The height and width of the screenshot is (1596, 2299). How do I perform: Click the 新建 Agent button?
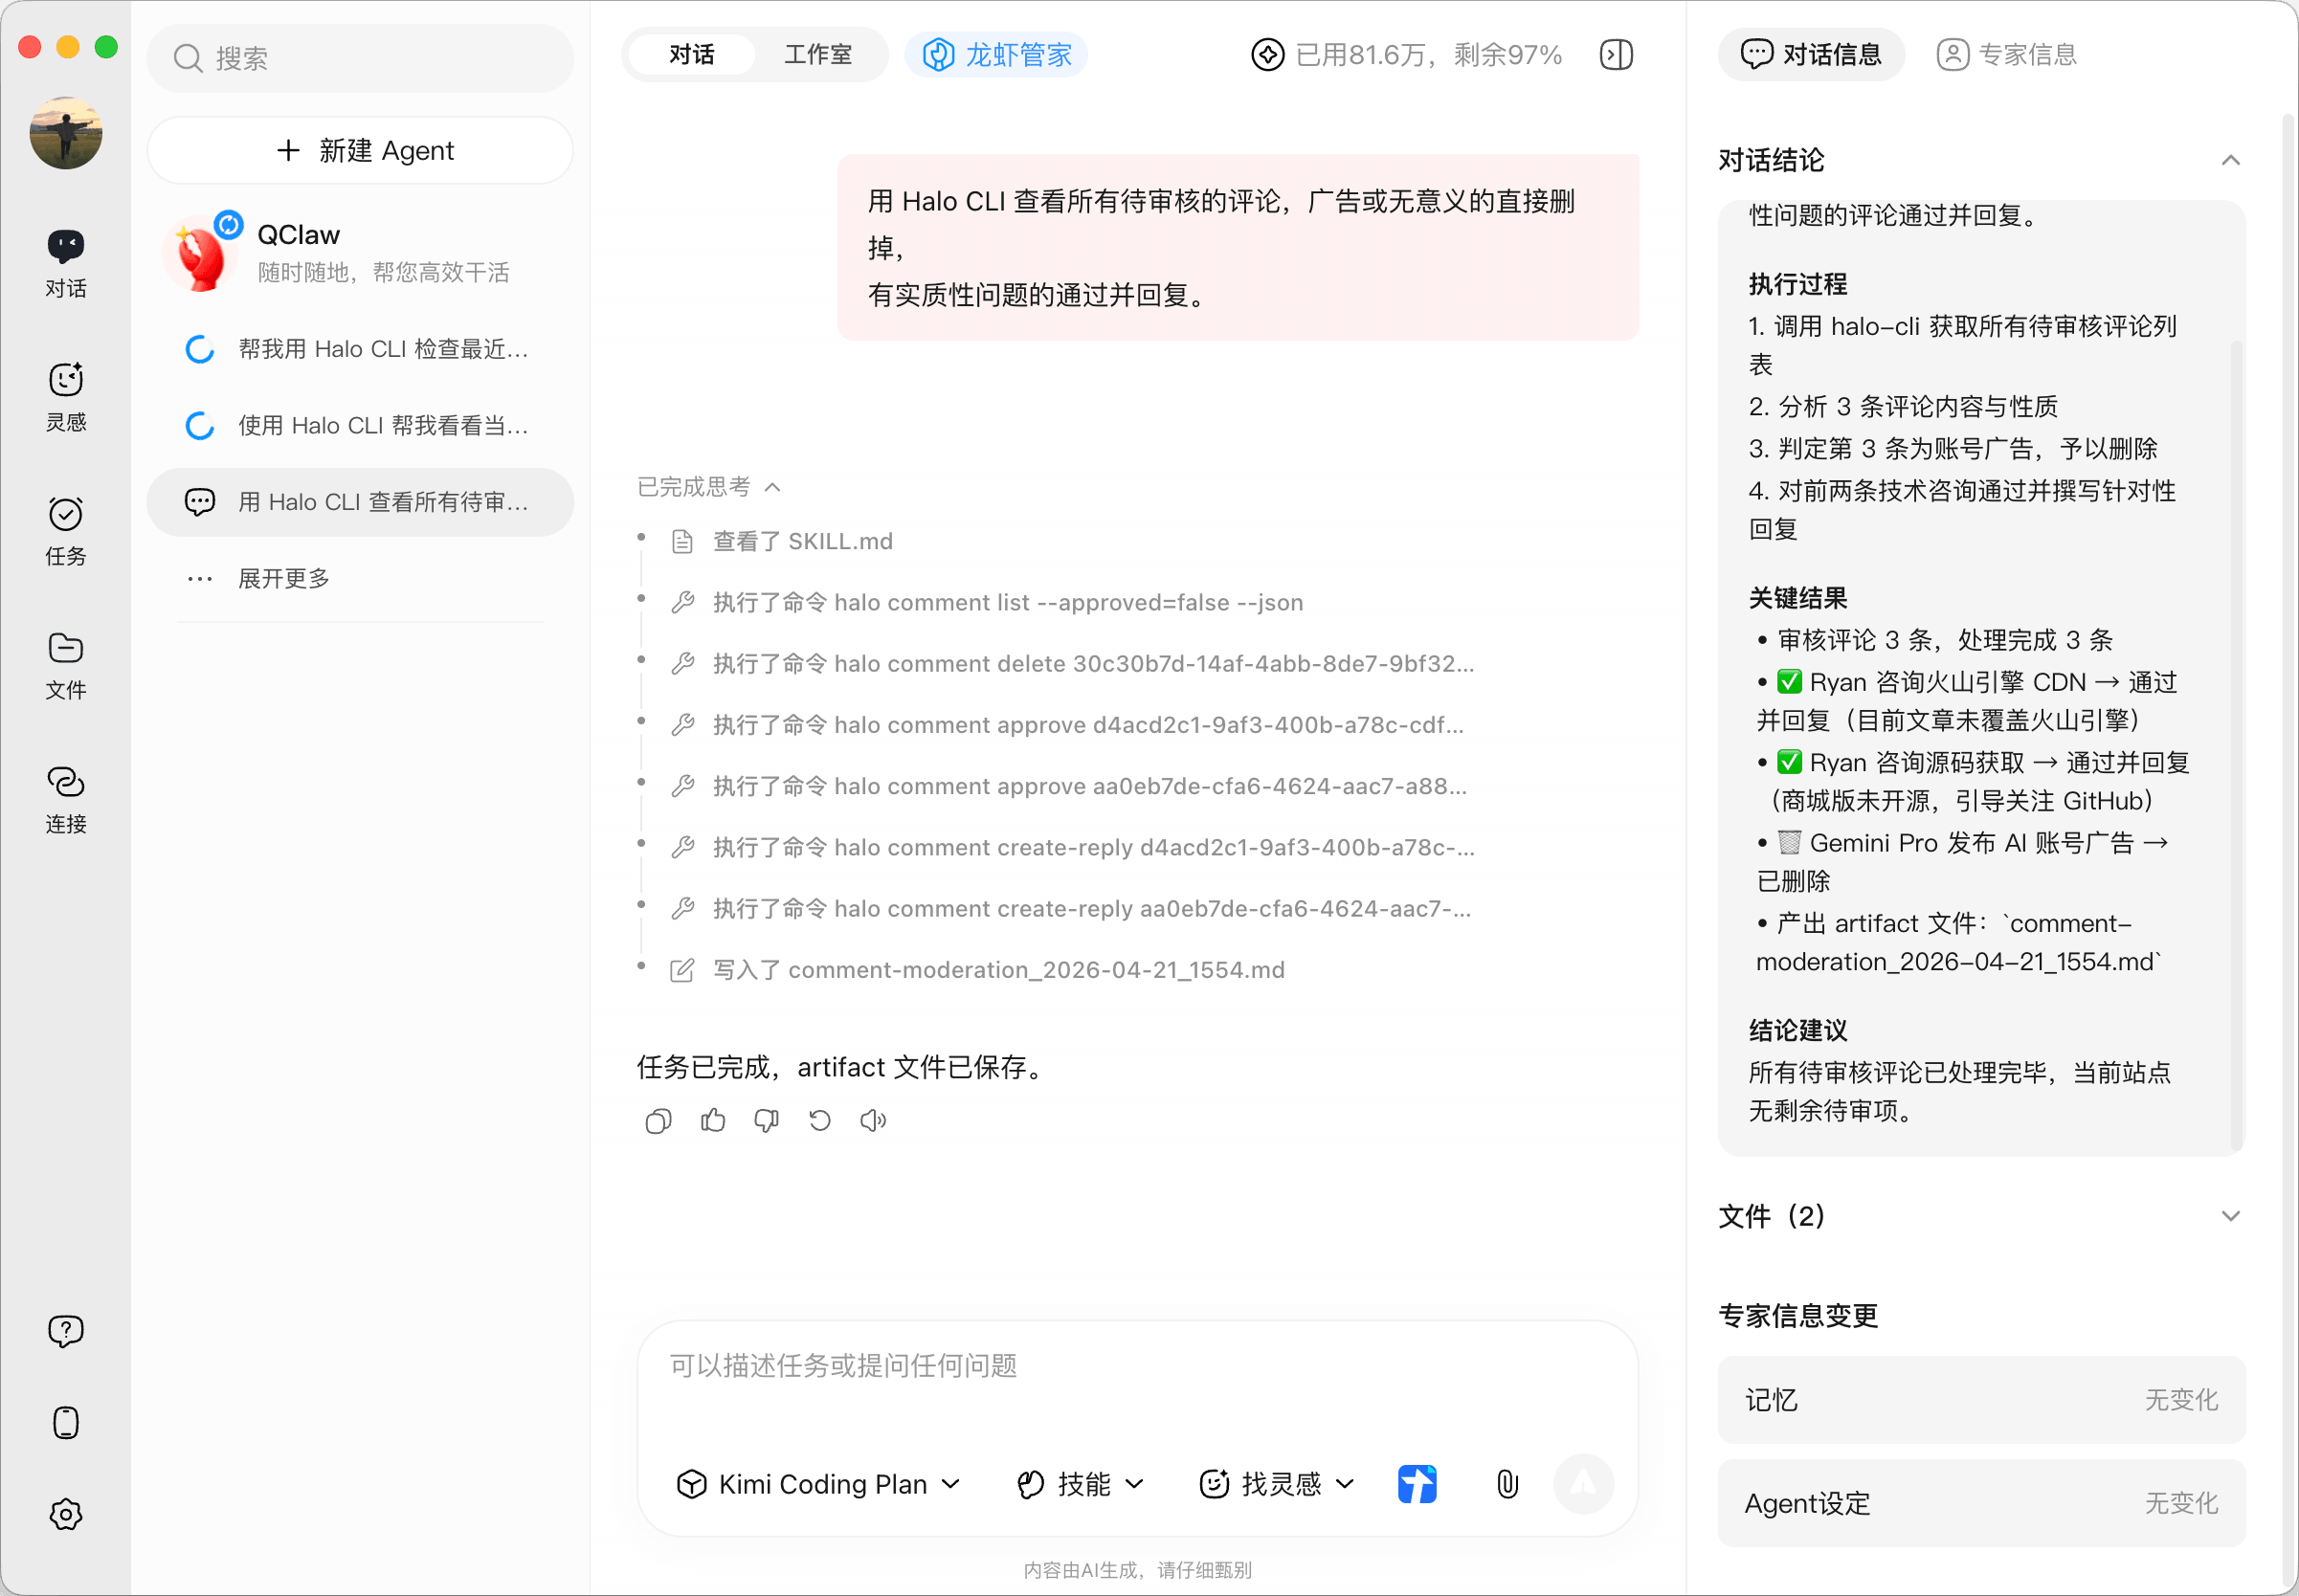361,151
